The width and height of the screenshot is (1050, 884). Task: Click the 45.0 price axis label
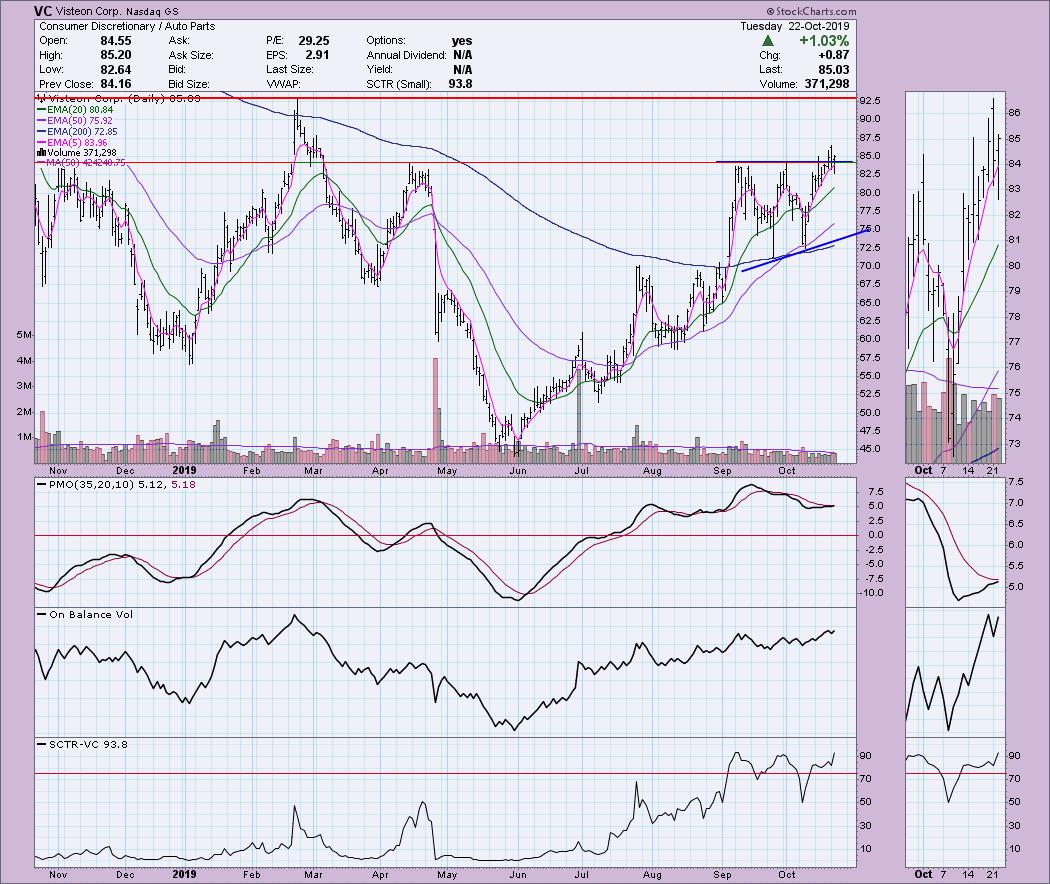870,449
